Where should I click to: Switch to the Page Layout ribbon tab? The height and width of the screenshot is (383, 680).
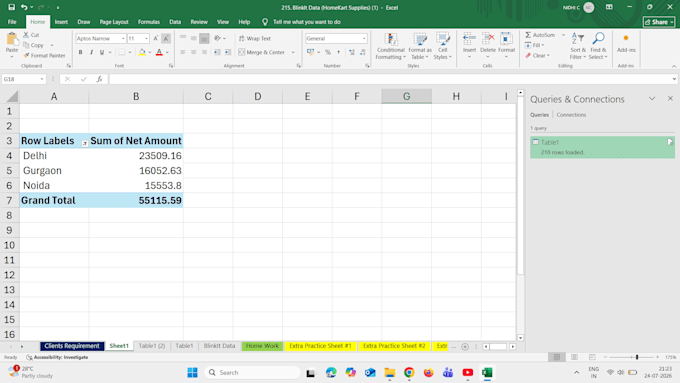click(114, 22)
